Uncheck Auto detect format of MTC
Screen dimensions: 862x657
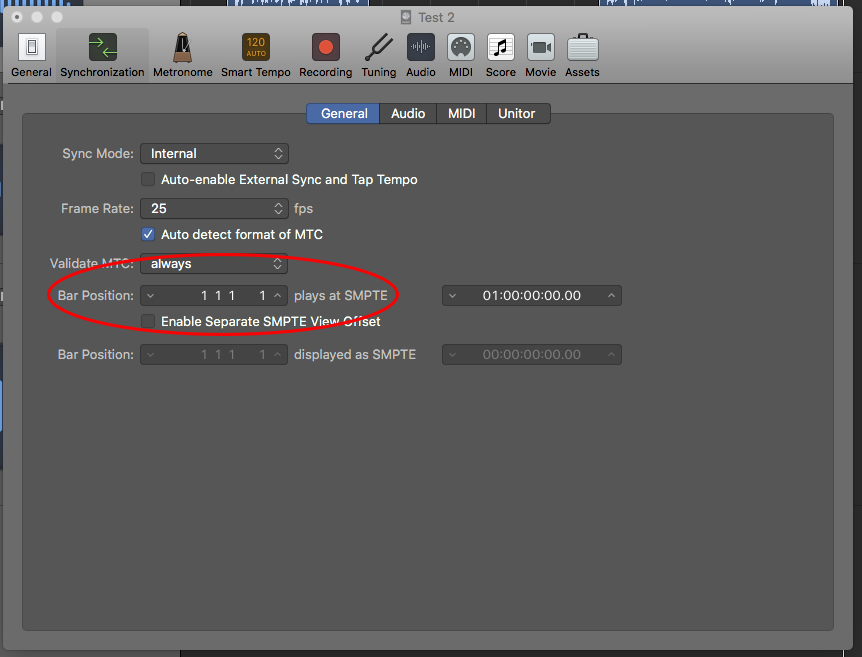click(x=148, y=235)
